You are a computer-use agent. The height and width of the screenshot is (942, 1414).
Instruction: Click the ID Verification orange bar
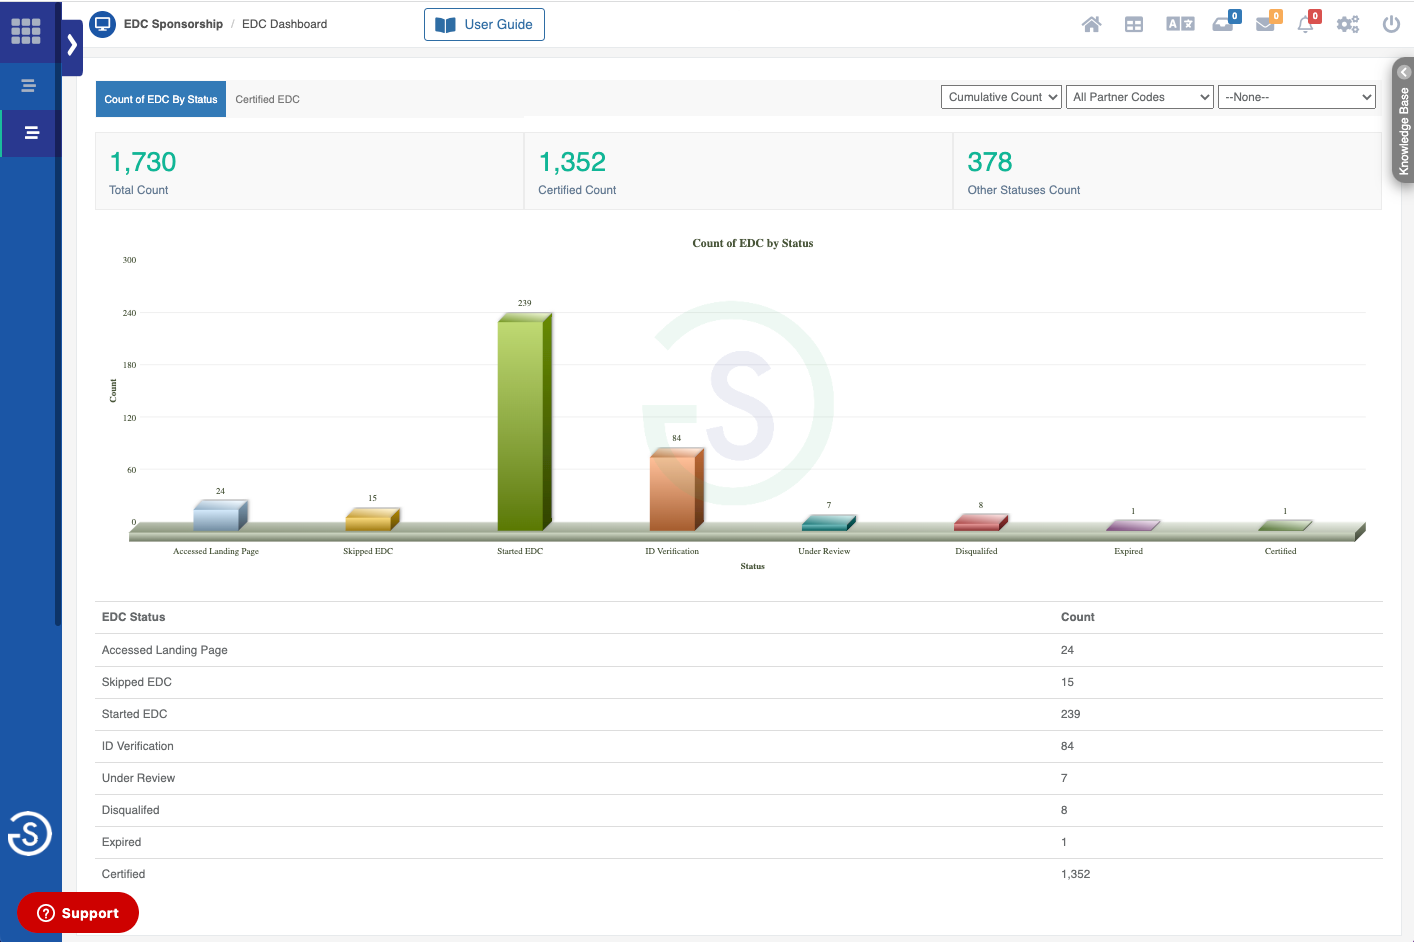676,489
